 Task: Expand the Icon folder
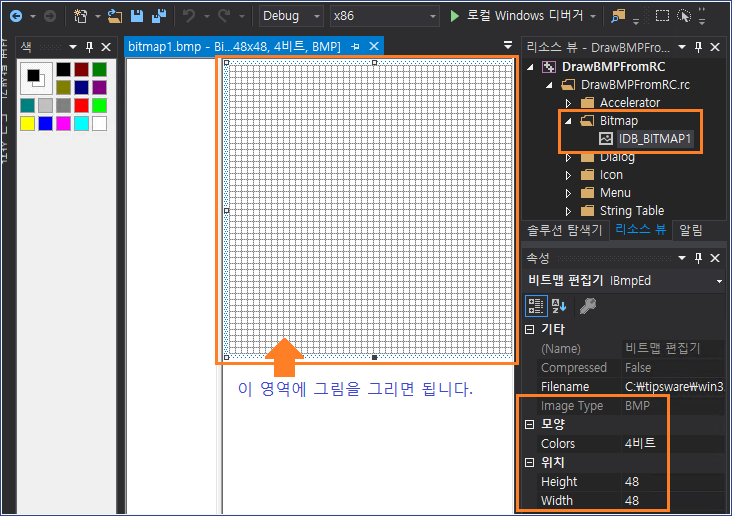coord(568,176)
